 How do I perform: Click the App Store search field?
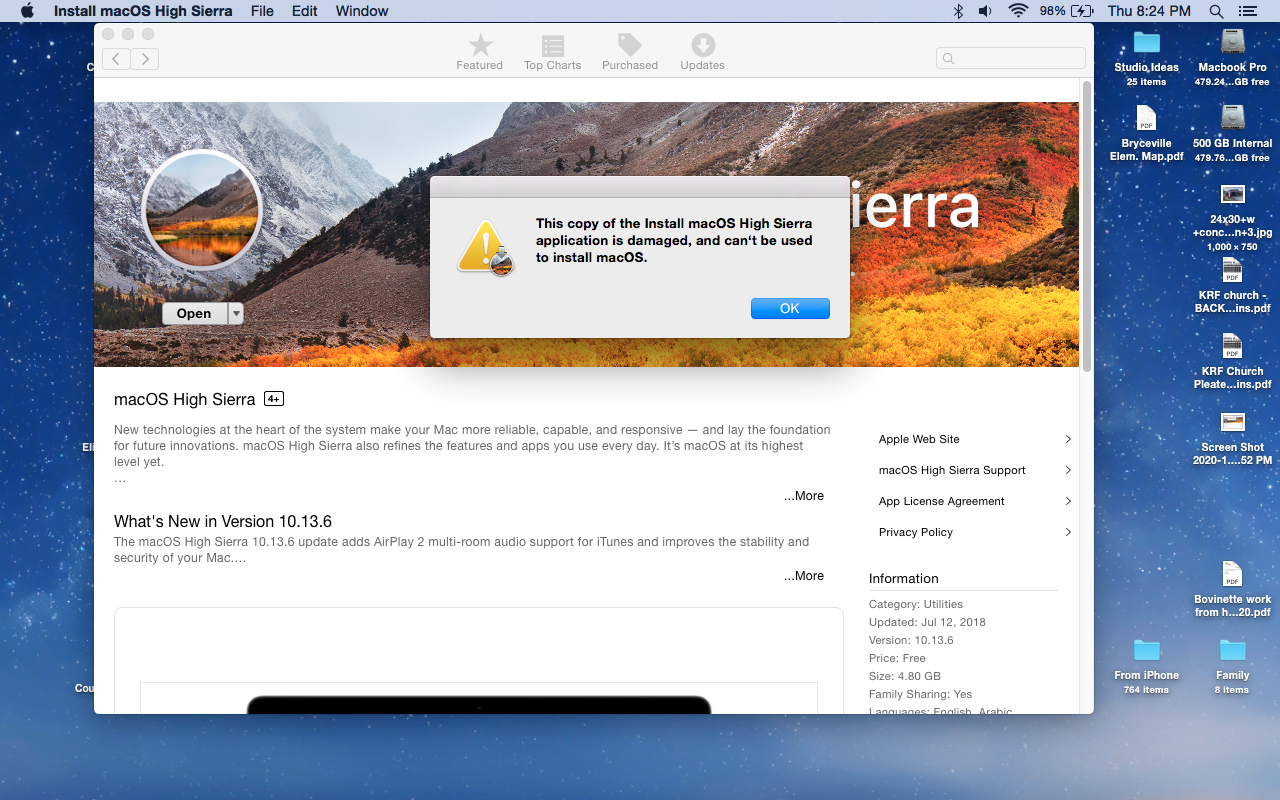[1011, 58]
